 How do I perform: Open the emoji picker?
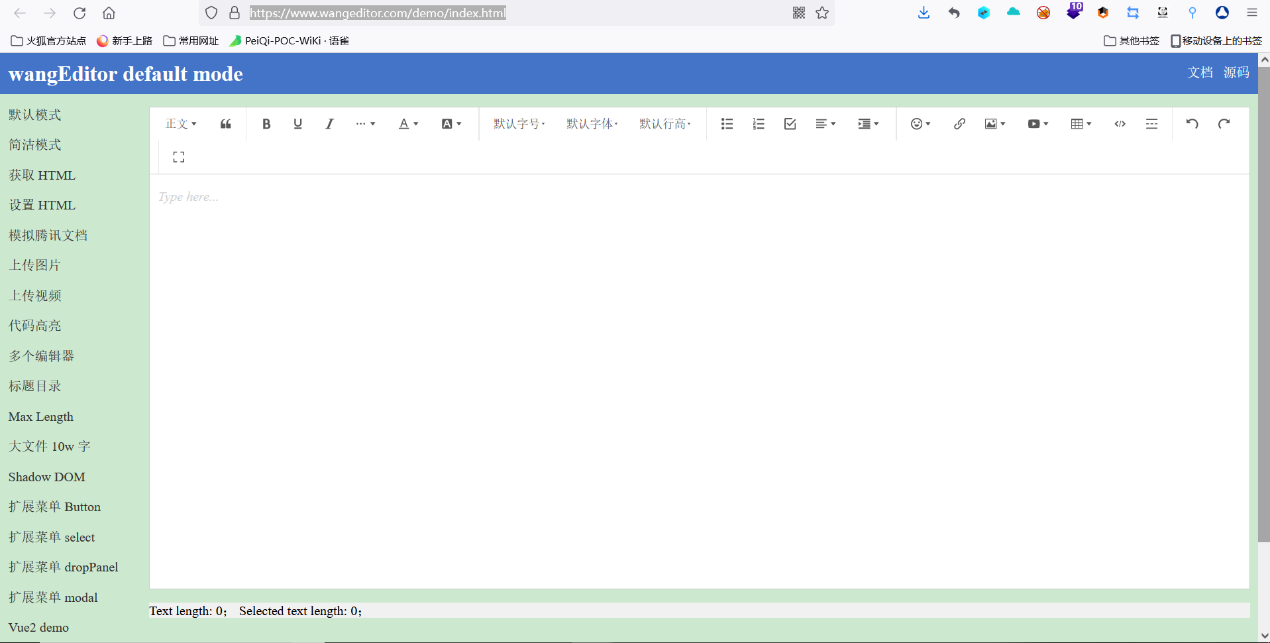(x=920, y=124)
